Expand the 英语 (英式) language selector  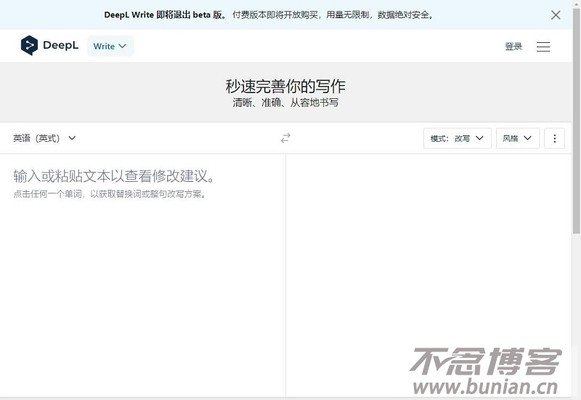44,138
